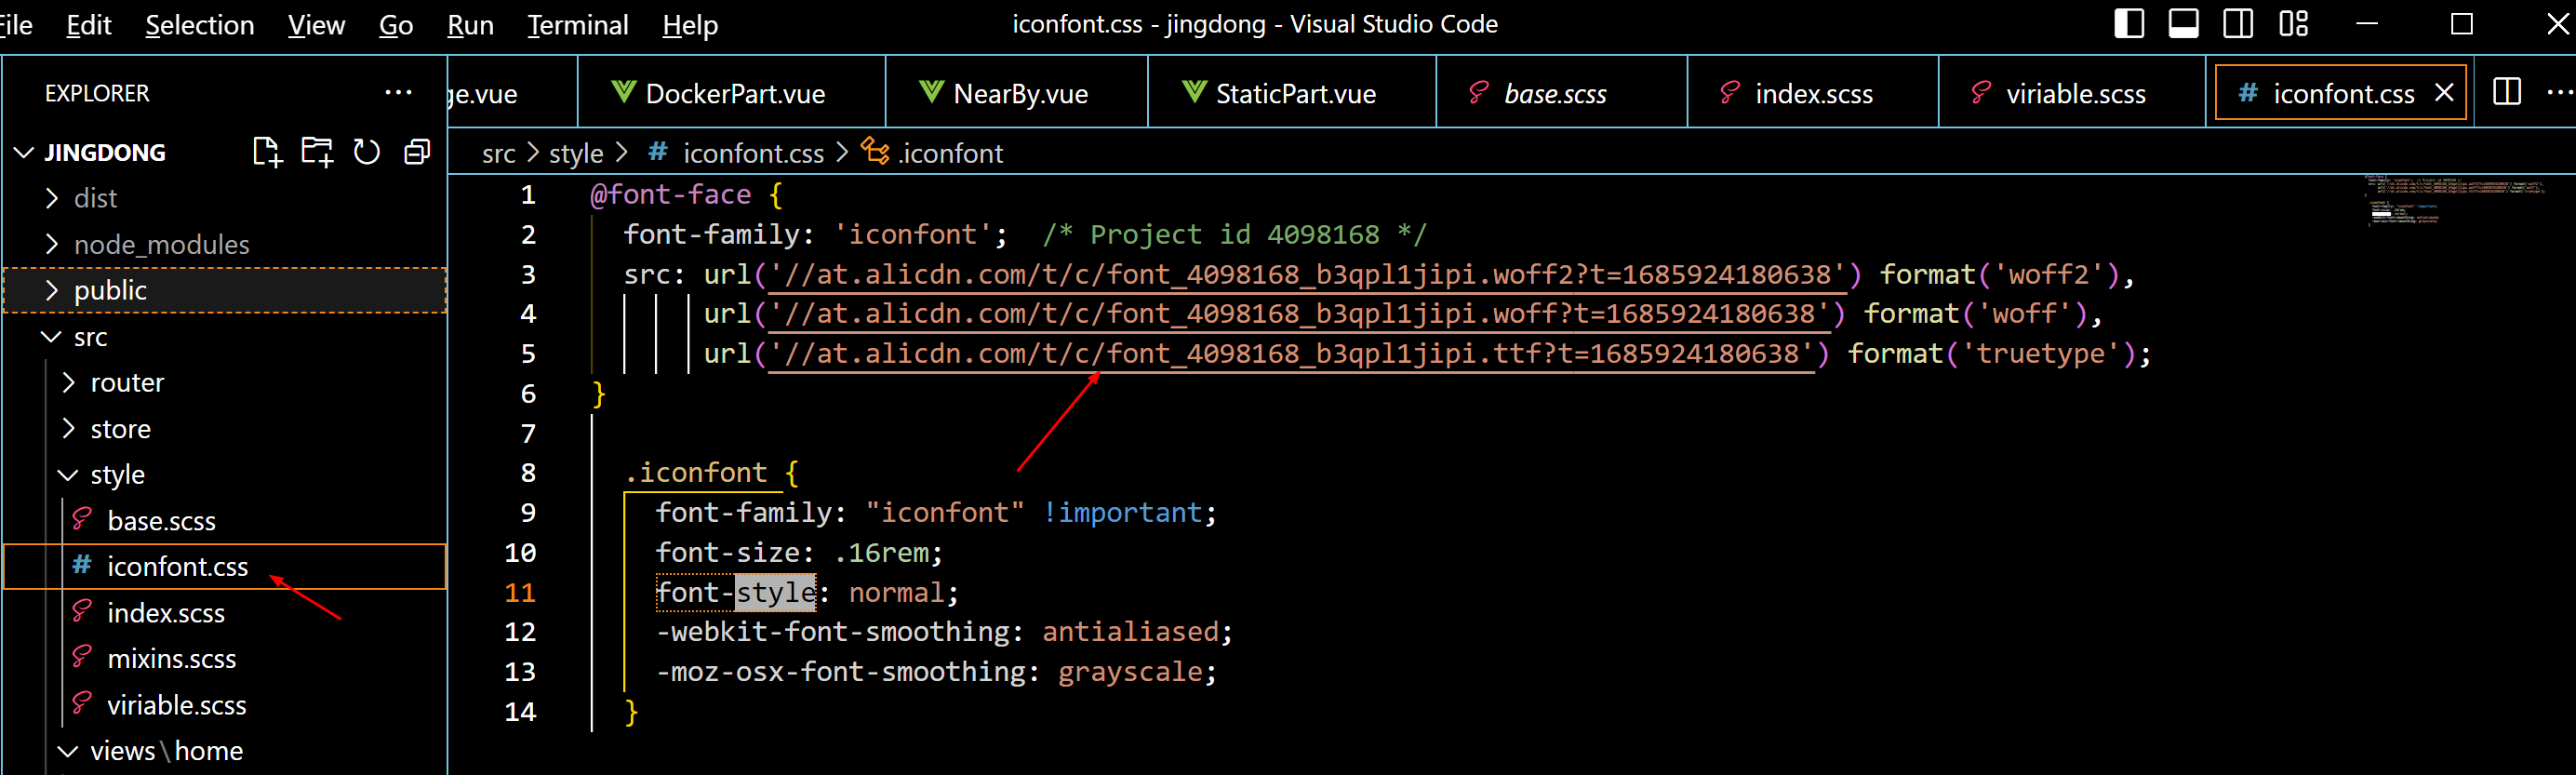This screenshot has height=775, width=2576.
Task: Toggle primary side bar visibility
Action: (x=2129, y=24)
